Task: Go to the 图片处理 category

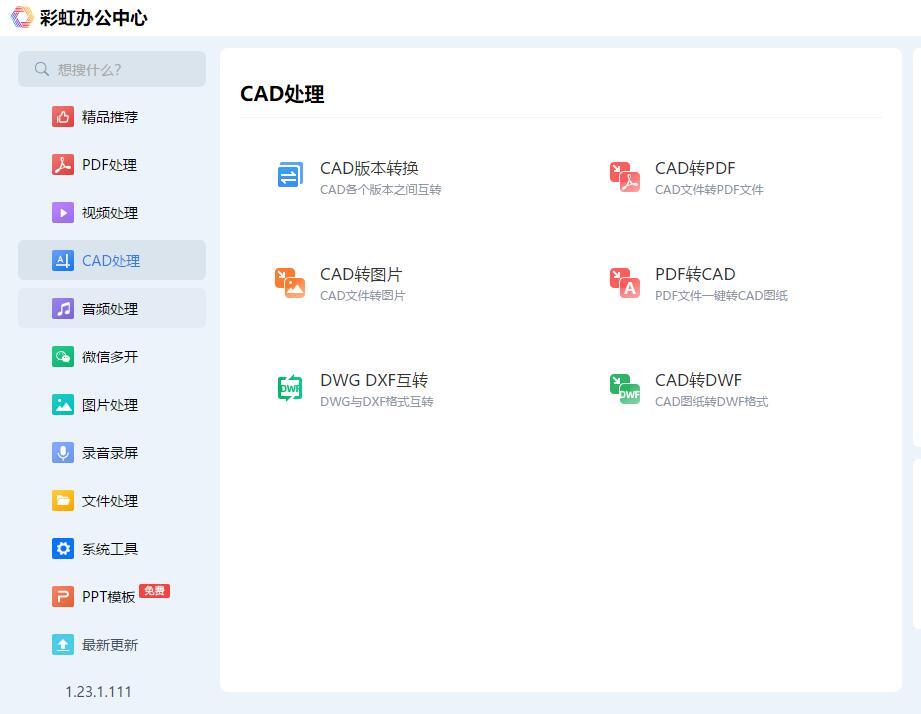Action: pos(110,405)
